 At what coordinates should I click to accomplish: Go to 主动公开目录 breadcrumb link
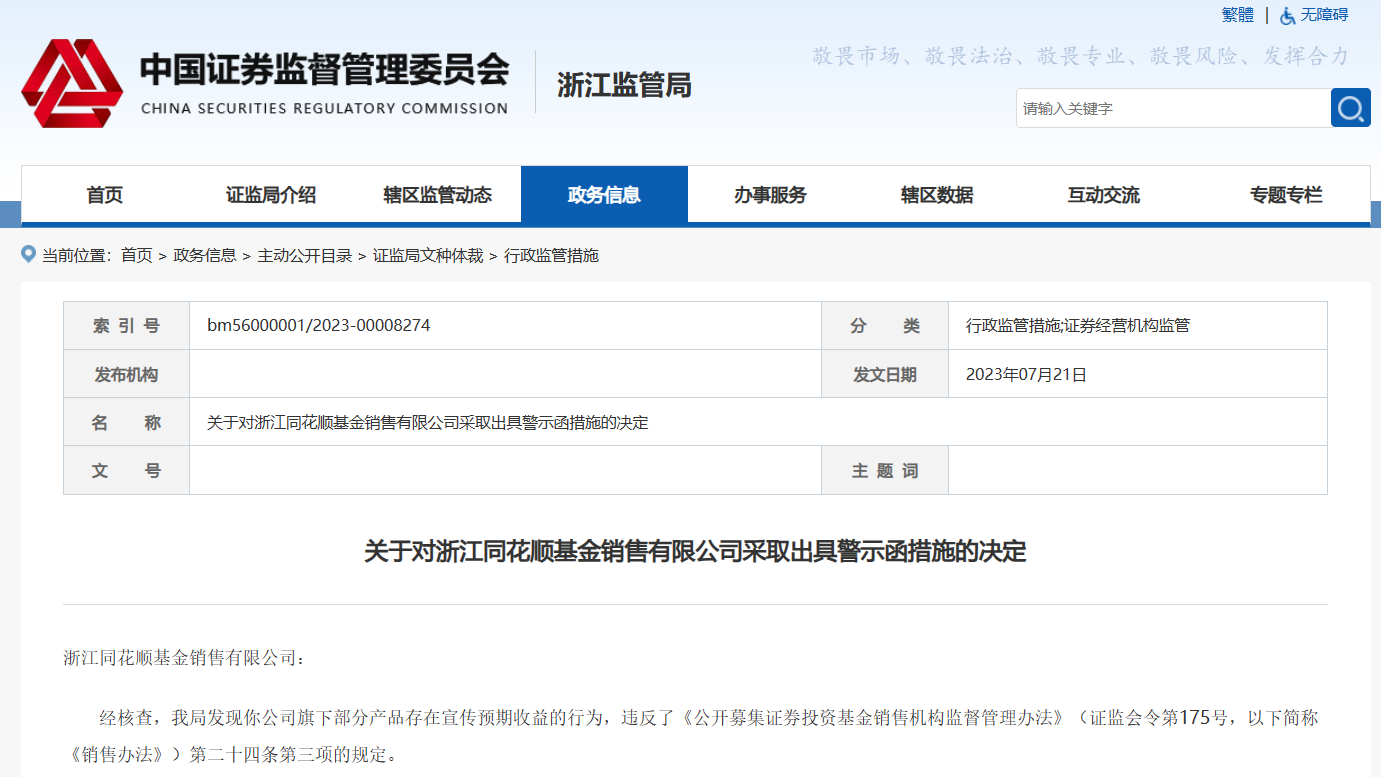[x=305, y=256]
